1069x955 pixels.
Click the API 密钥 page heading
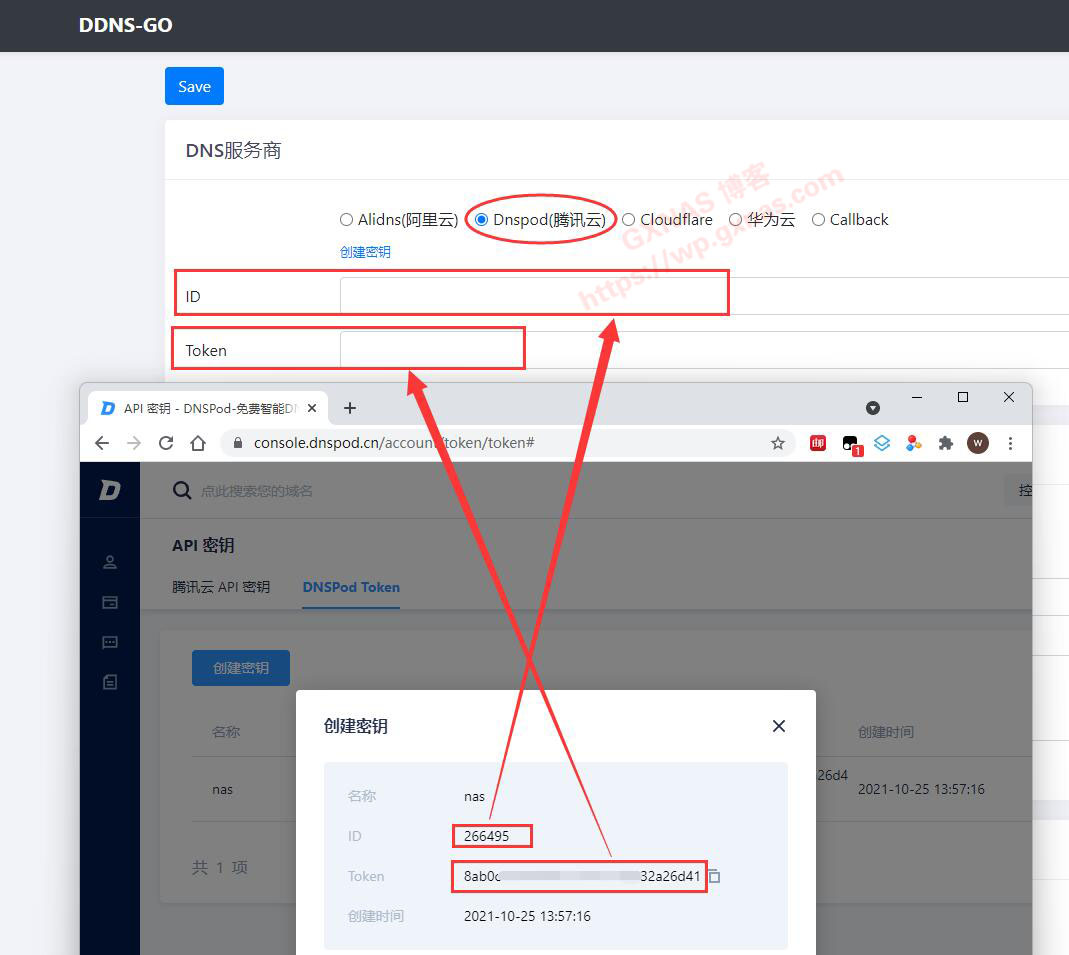pyautogui.click(x=203, y=545)
